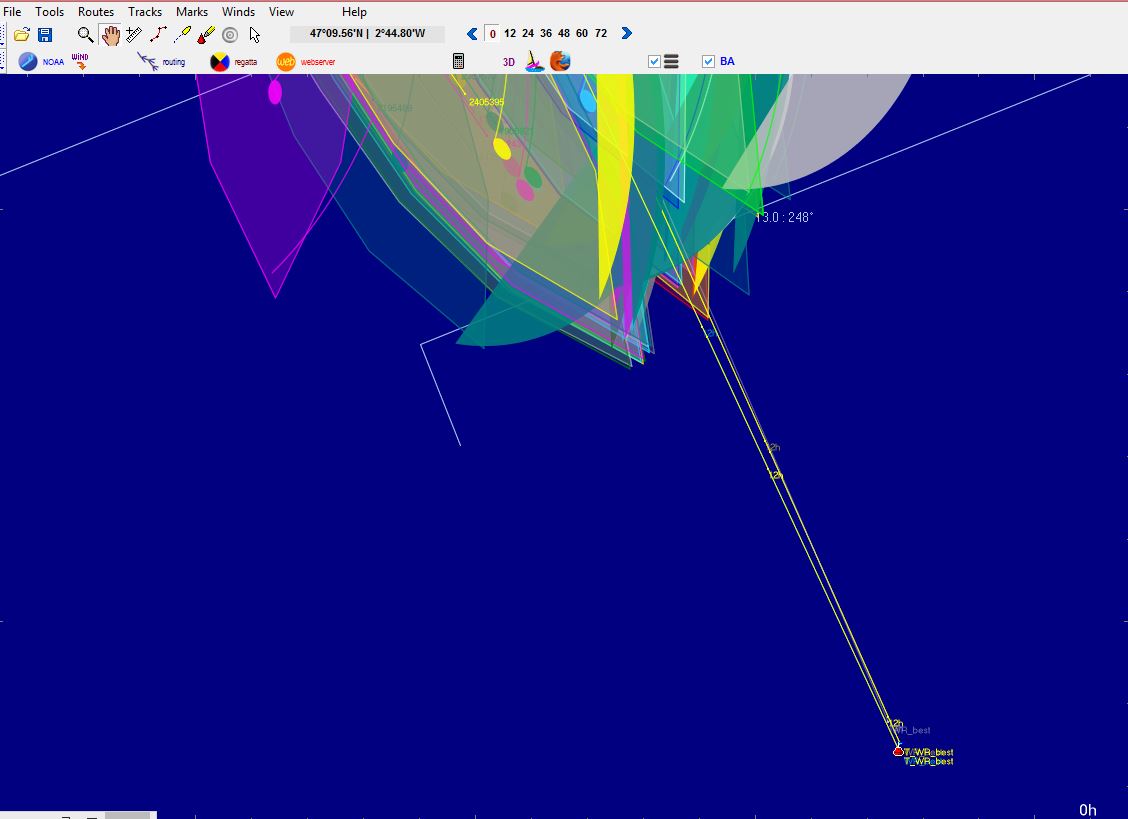This screenshot has height=819, width=1128.
Task: Jump to forecast hour 24
Action: [x=528, y=34]
